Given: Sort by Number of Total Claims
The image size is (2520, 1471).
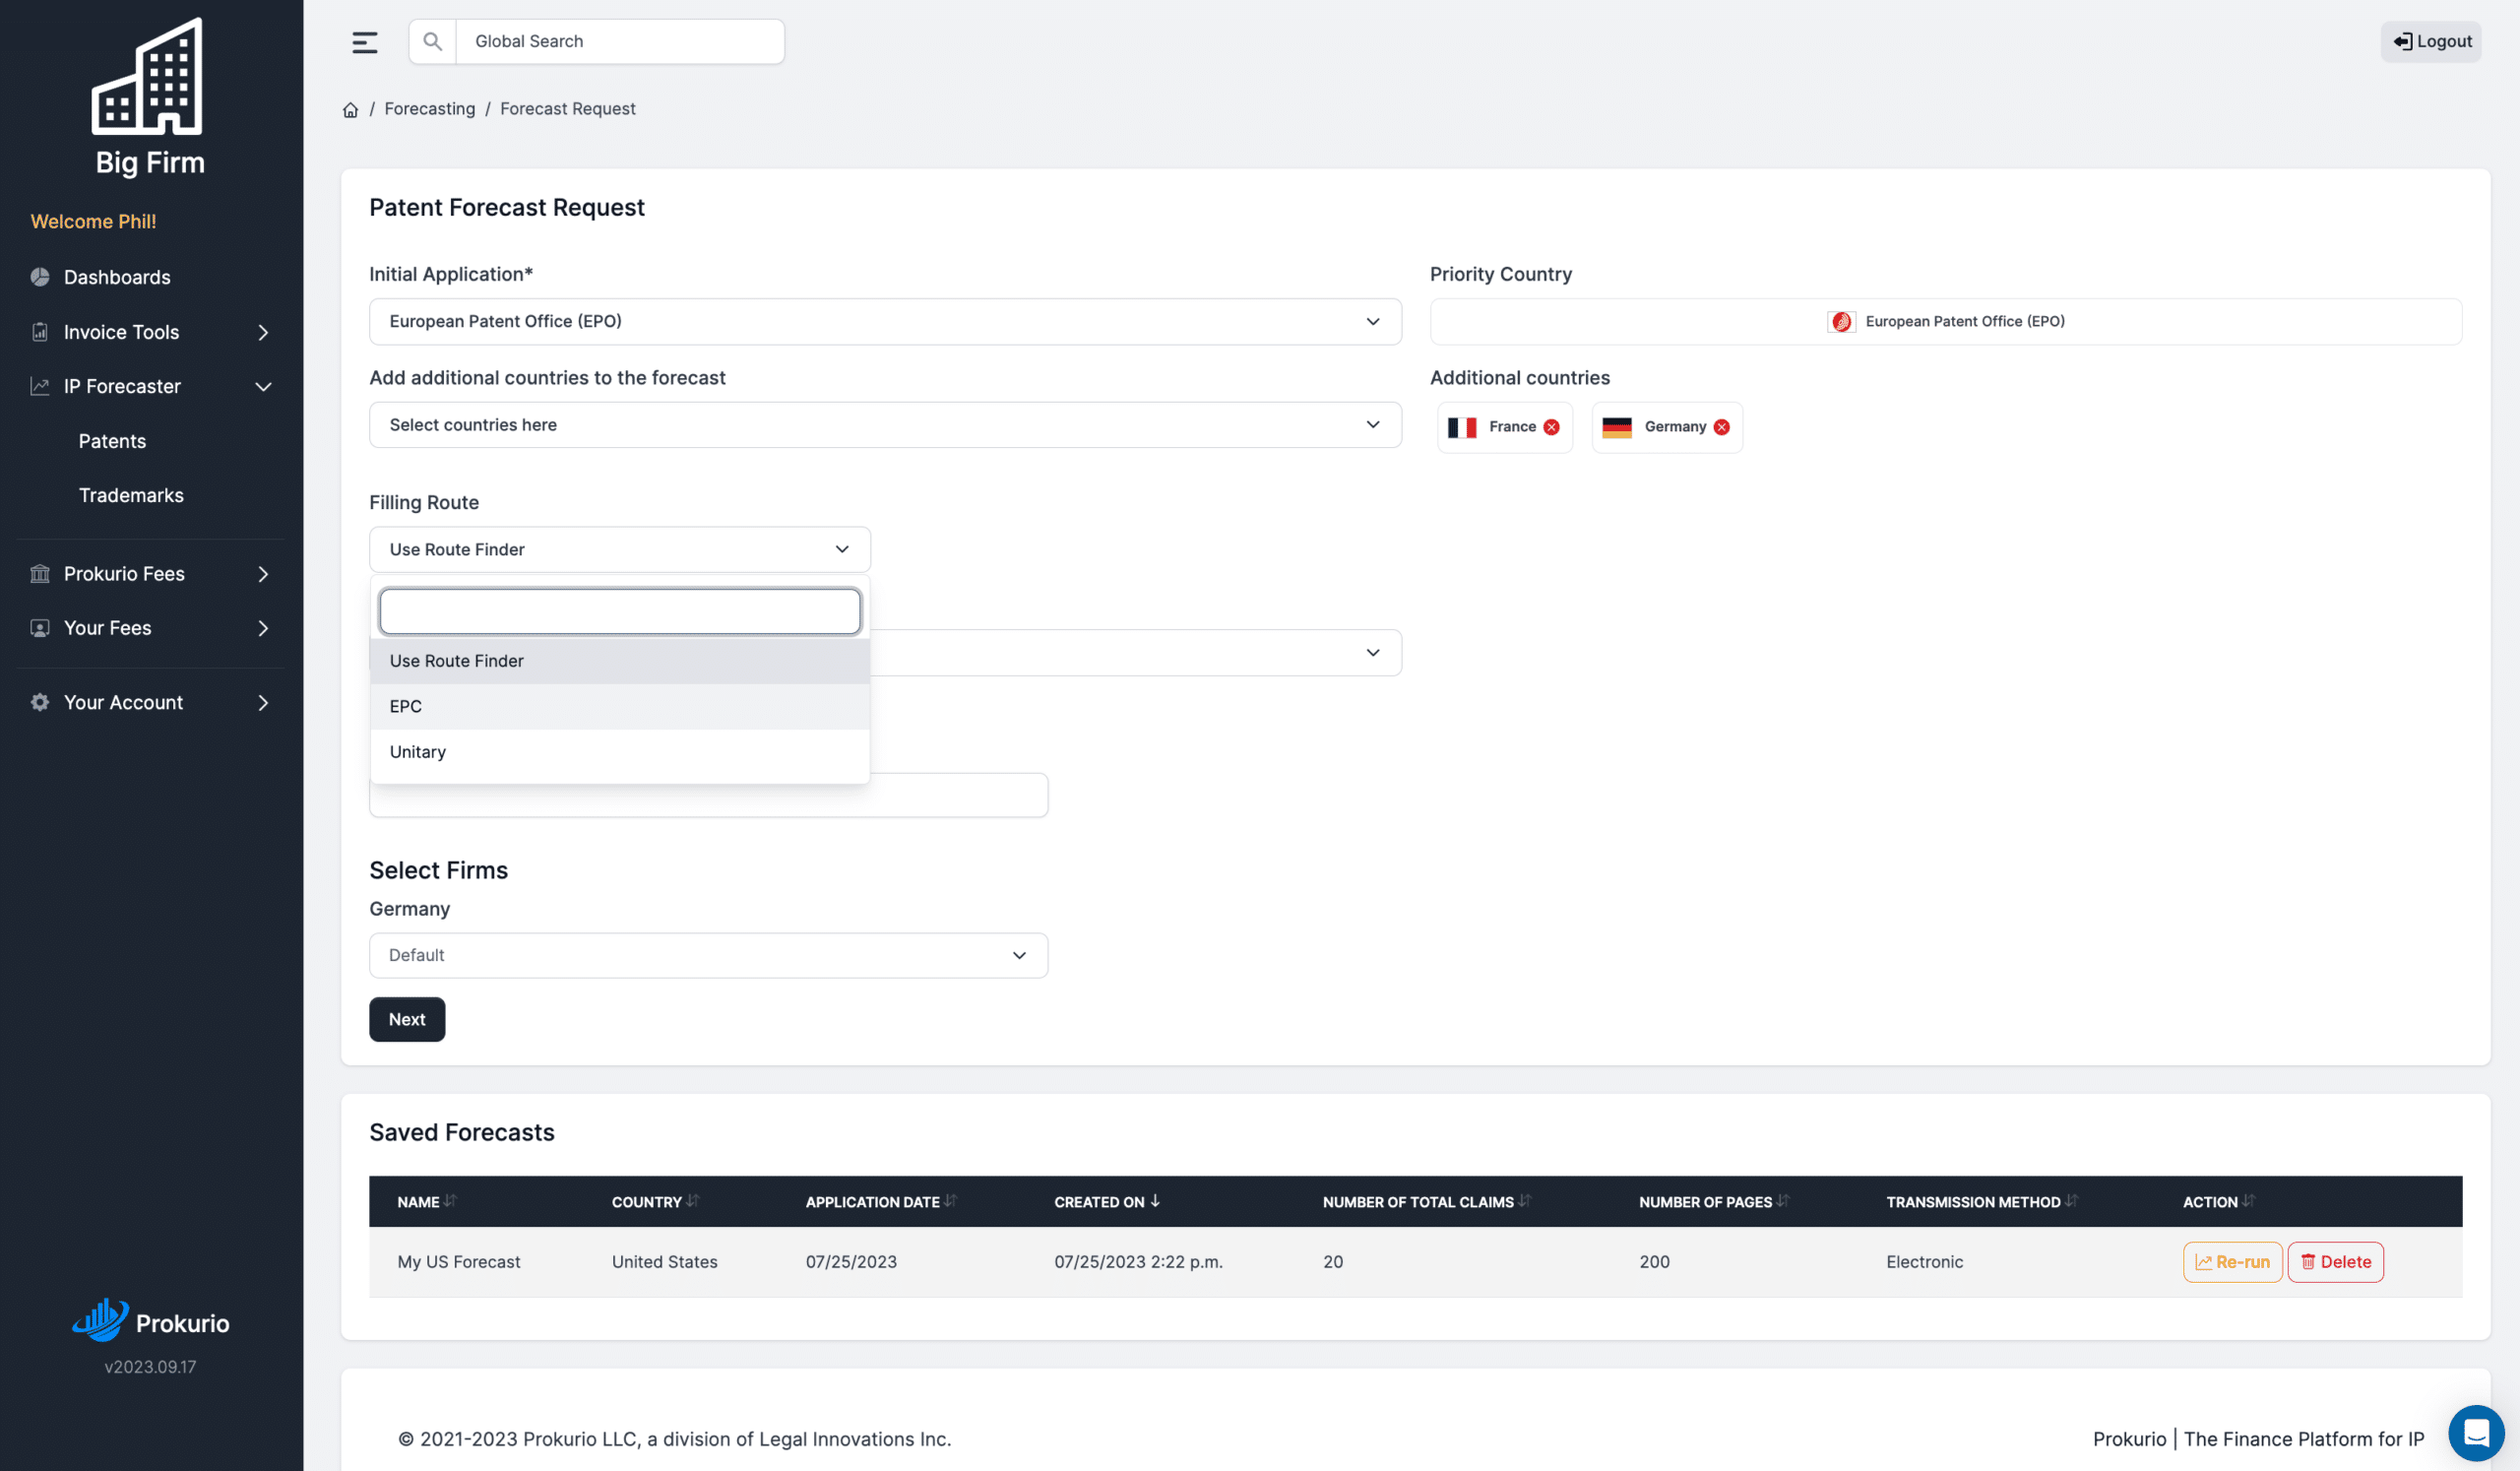Looking at the screenshot, I should coord(1524,1201).
